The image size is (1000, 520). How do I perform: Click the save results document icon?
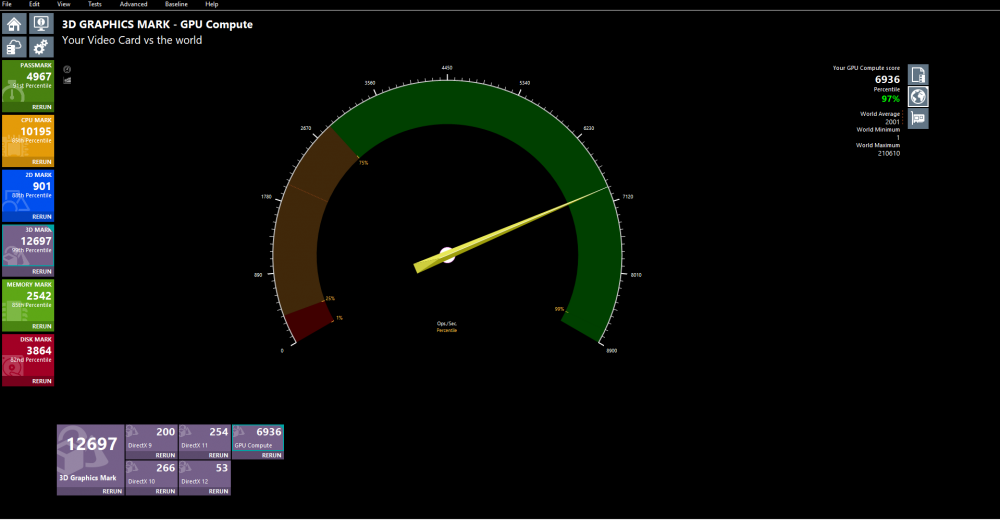coord(917,74)
